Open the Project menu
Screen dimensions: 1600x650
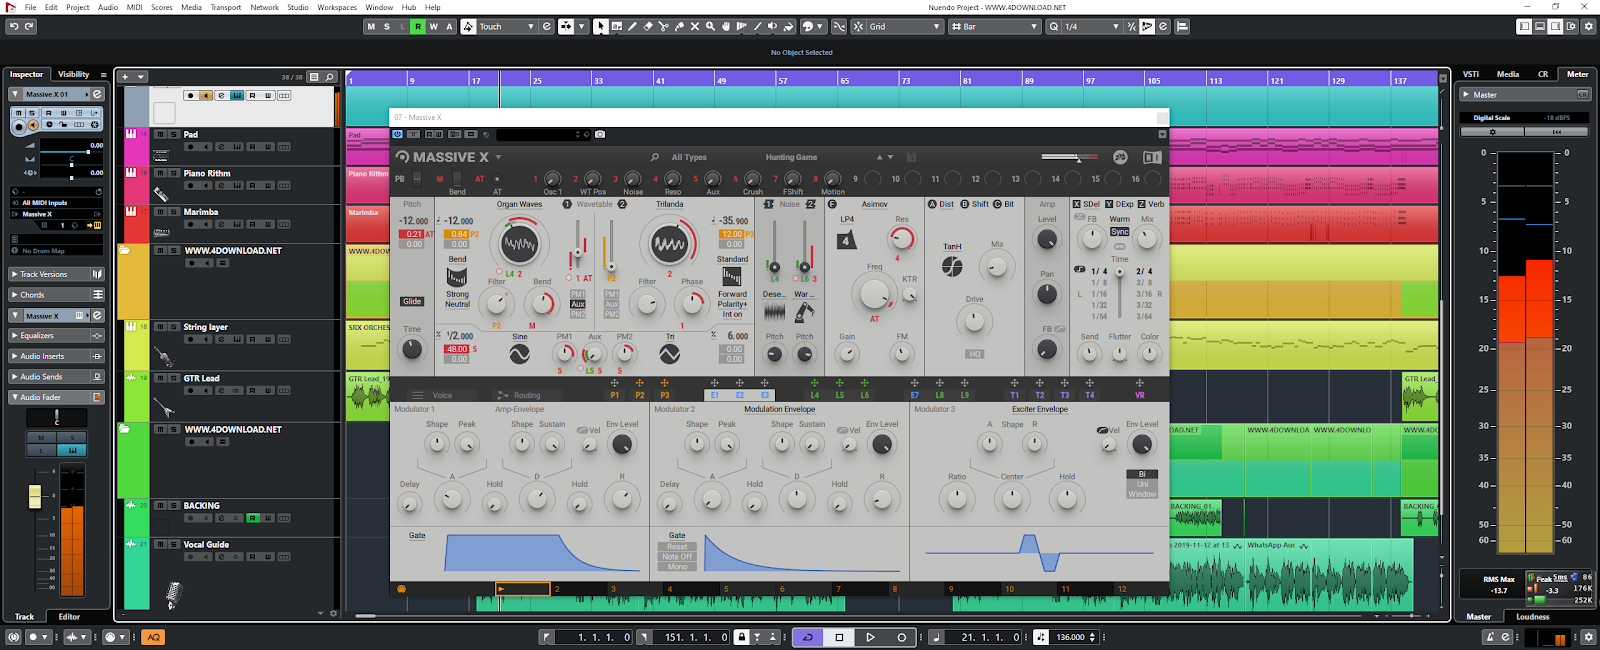coord(77,7)
